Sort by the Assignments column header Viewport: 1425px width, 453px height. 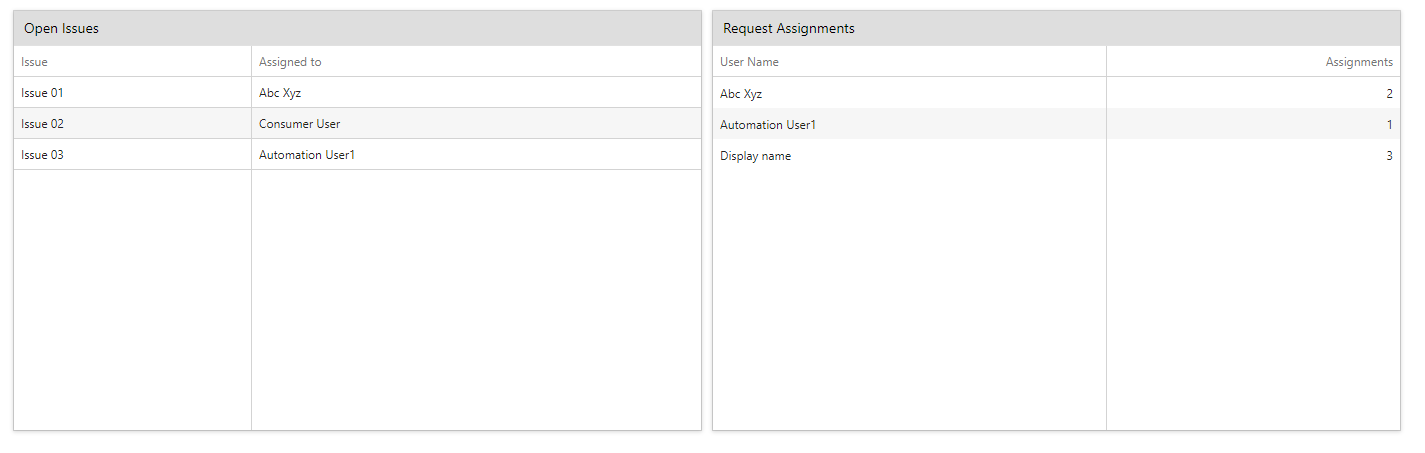point(1253,62)
